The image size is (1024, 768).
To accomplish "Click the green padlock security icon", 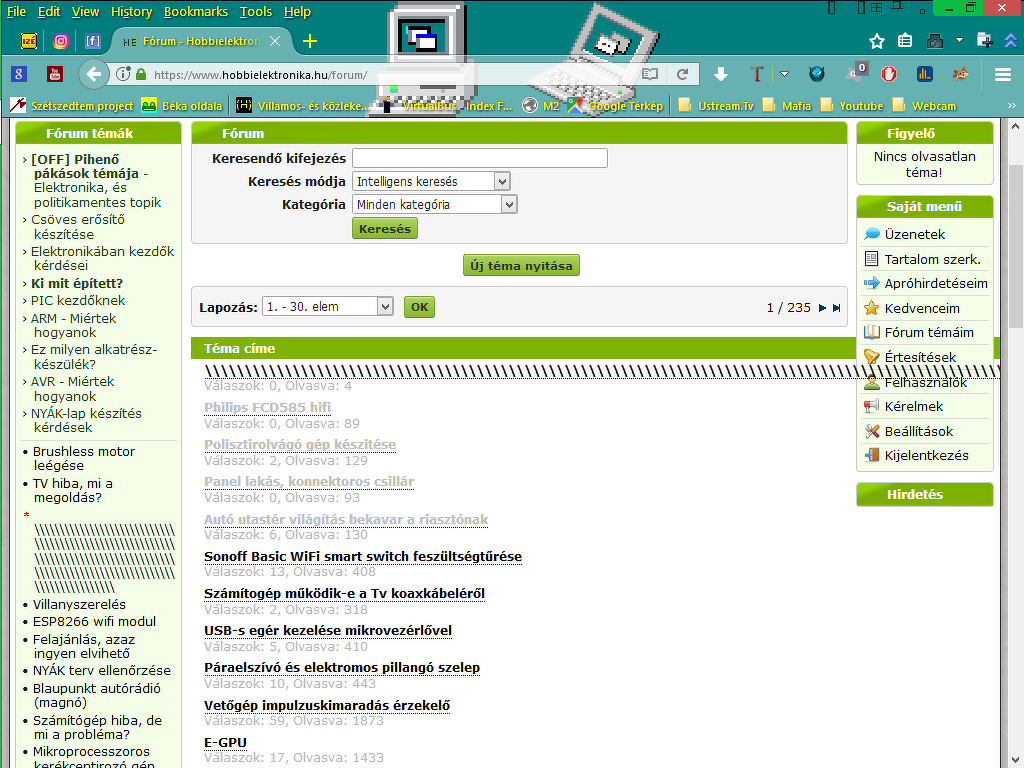I will [141, 74].
